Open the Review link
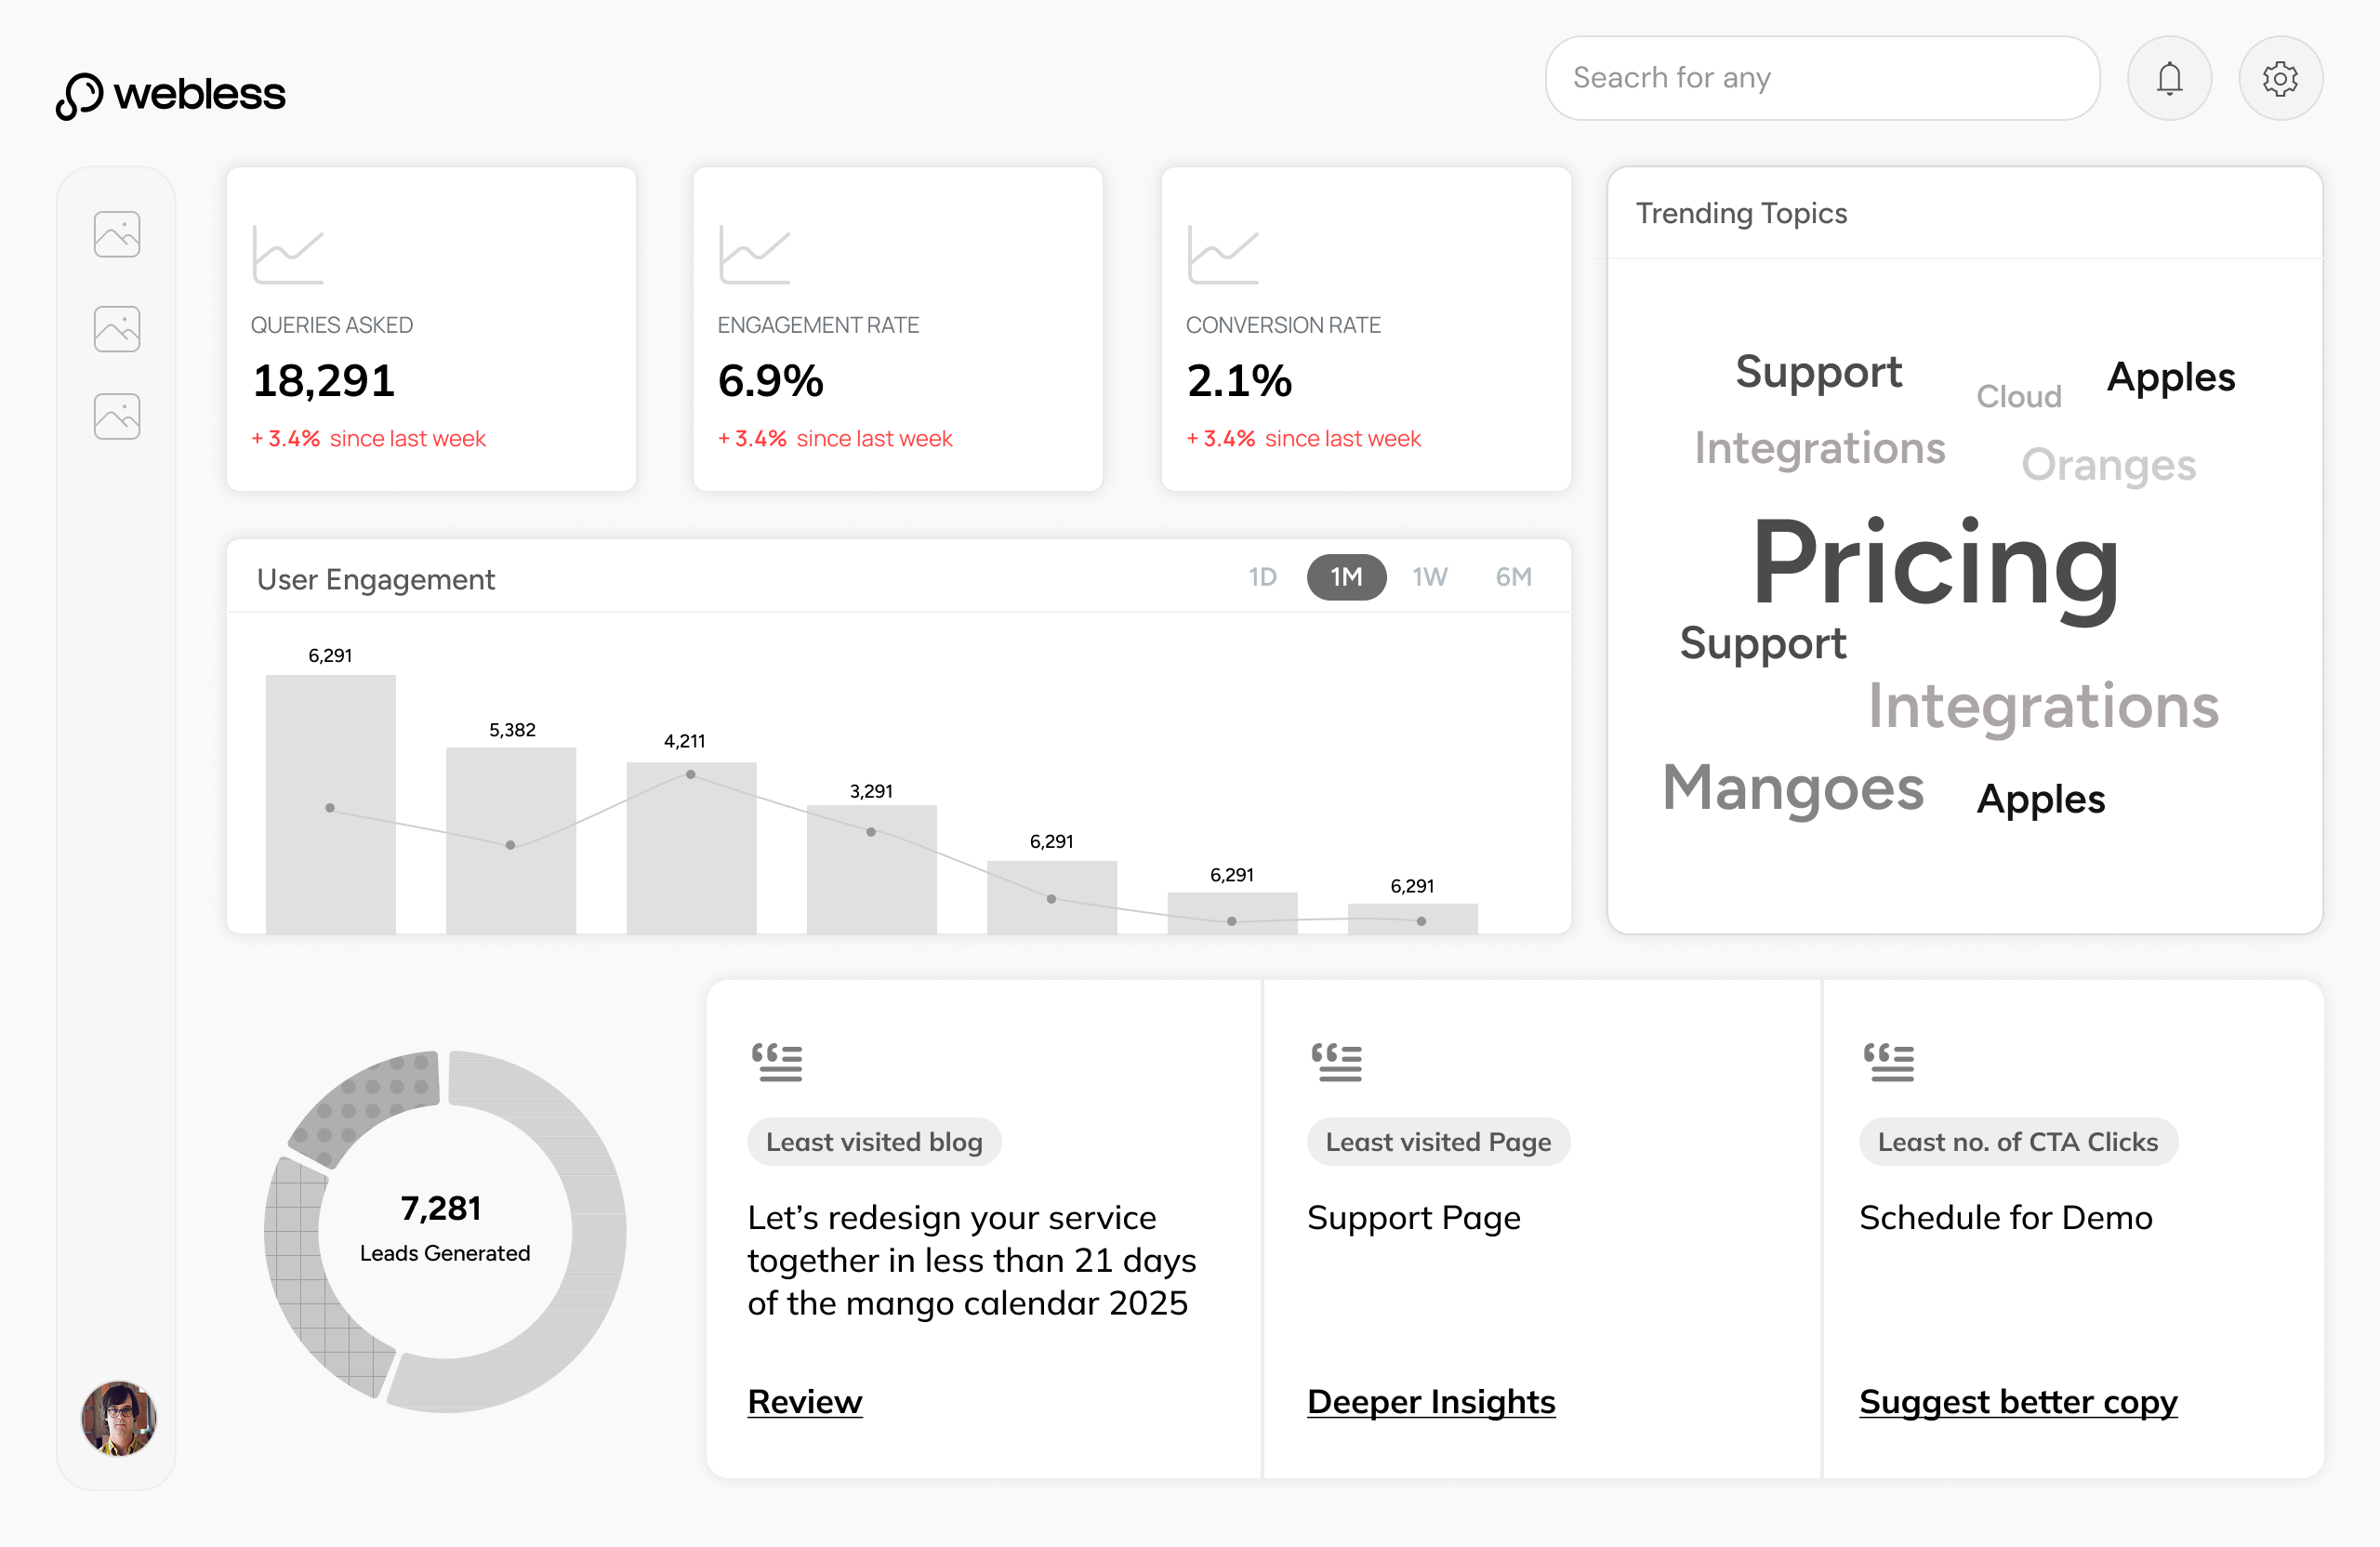 pyautogui.click(x=805, y=1401)
